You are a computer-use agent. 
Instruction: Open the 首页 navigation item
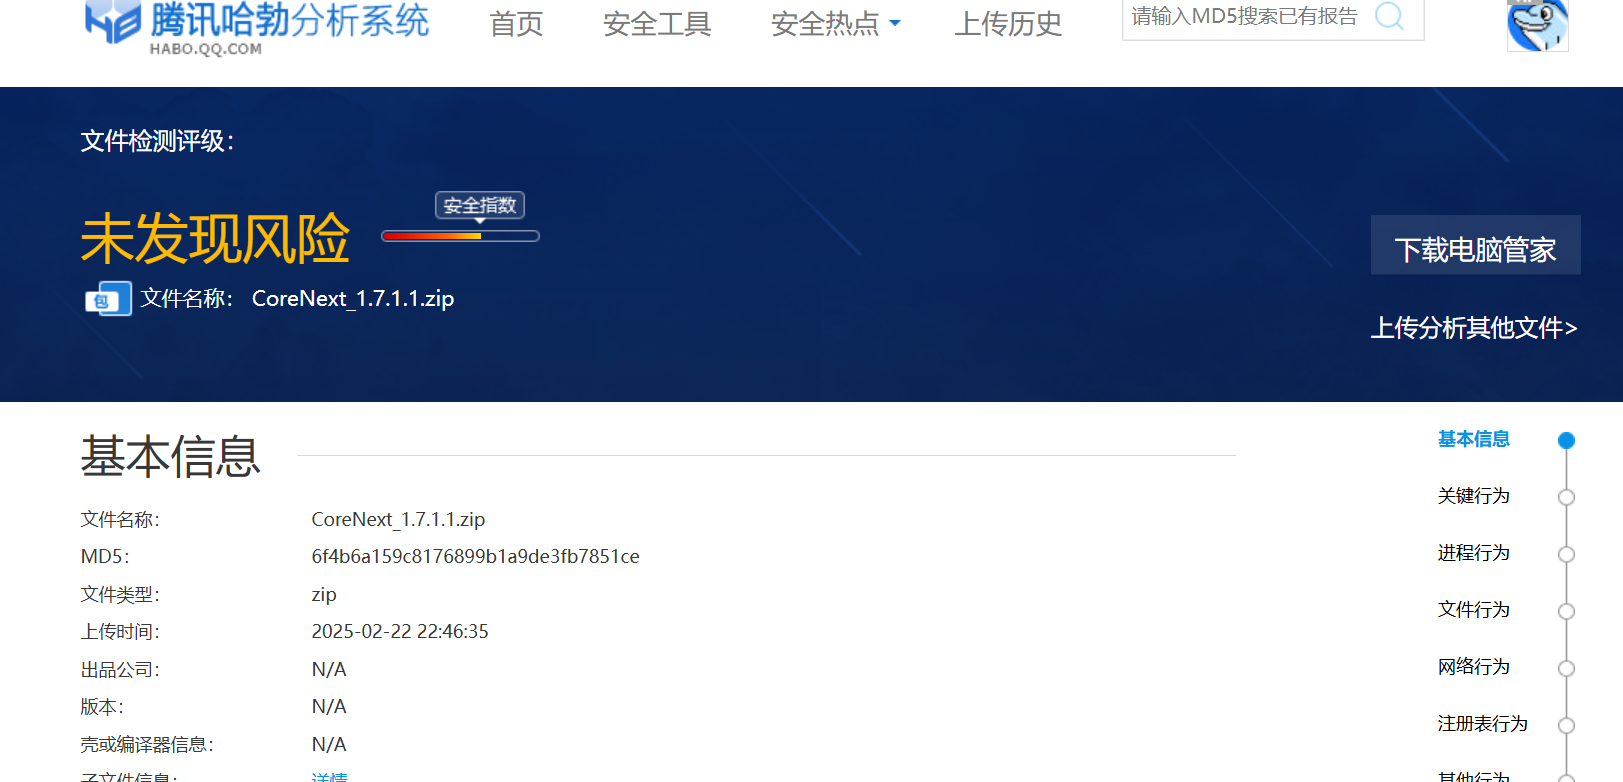[516, 24]
